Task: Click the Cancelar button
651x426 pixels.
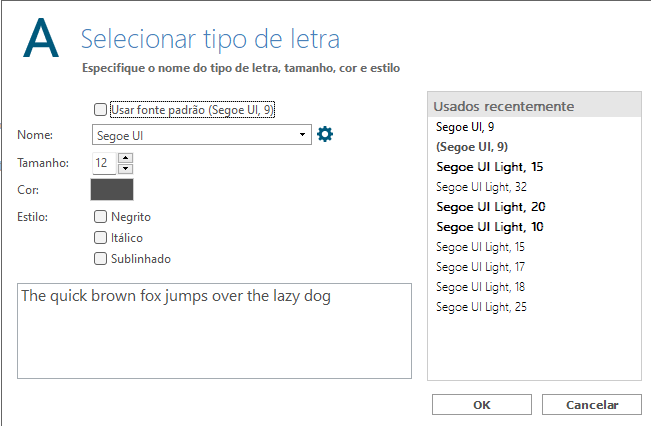Action: point(592,404)
